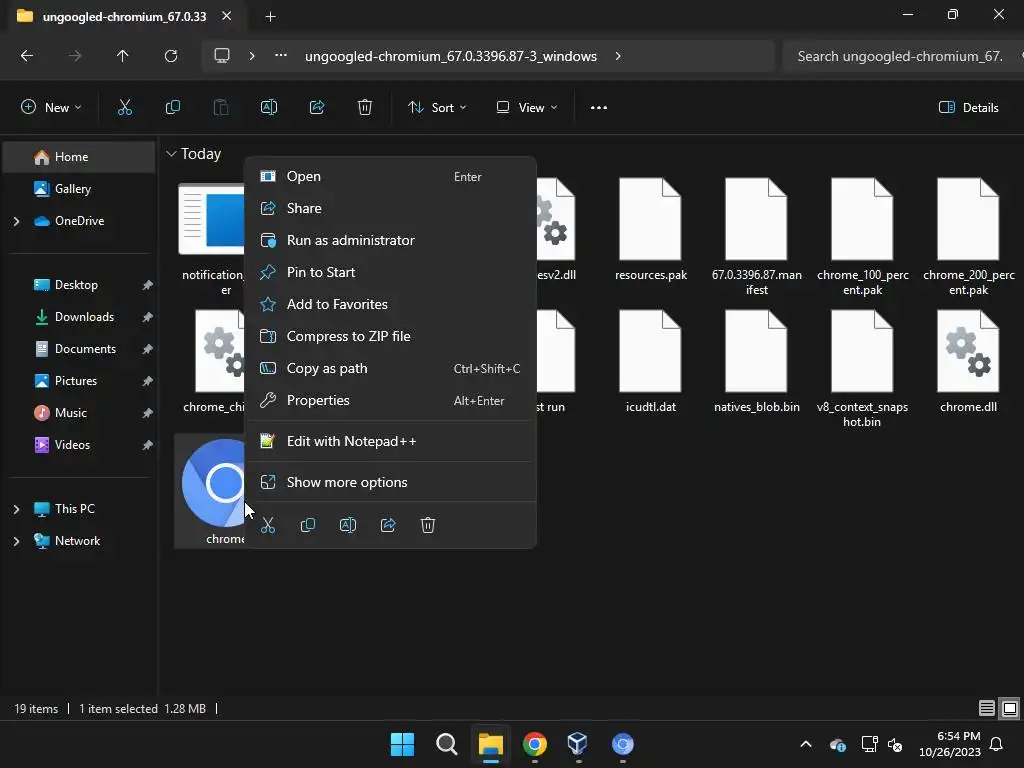Open a new tab with the plus button
The width and height of the screenshot is (1024, 768).
coord(270,17)
